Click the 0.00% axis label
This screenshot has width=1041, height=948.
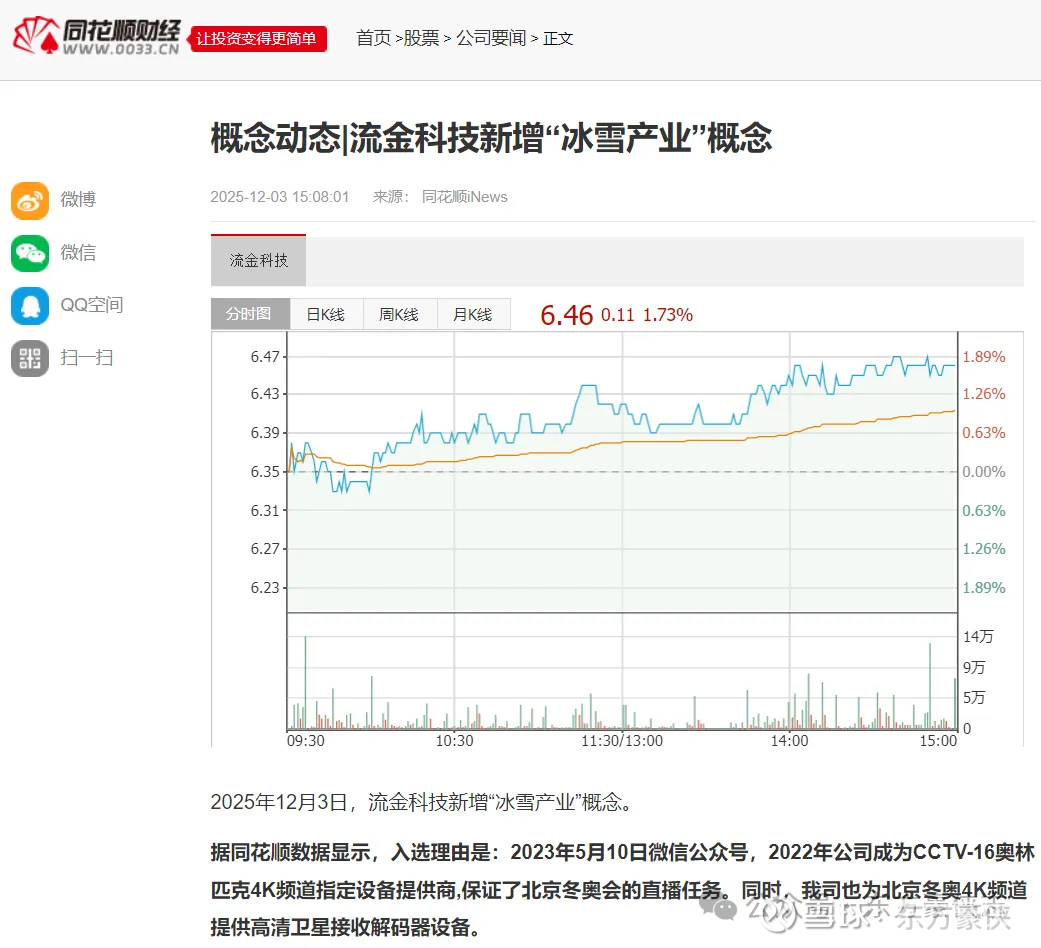pos(984,472)
